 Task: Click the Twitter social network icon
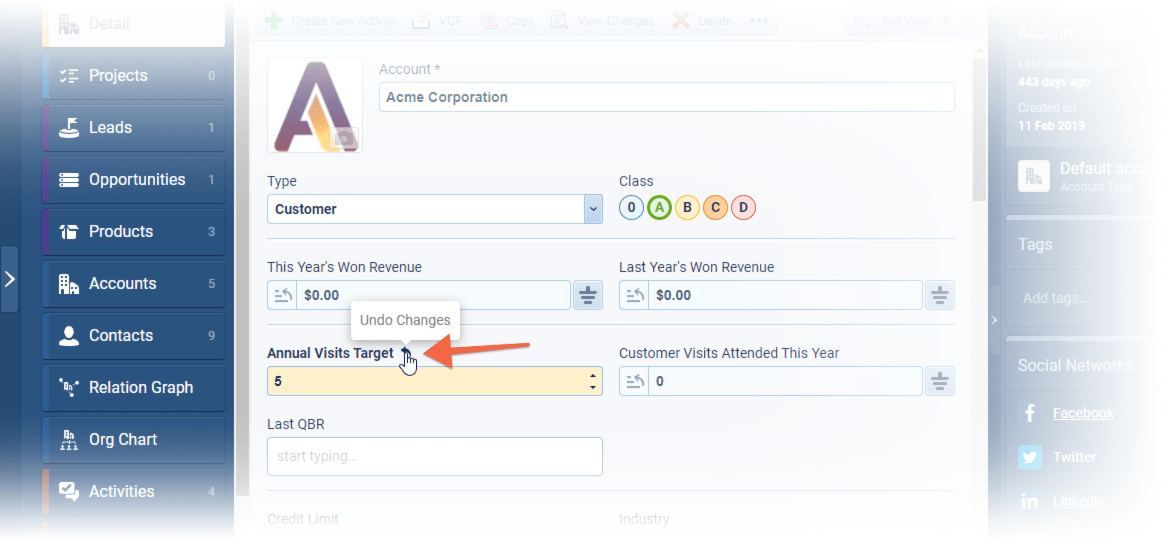(x=1029, y=457)
